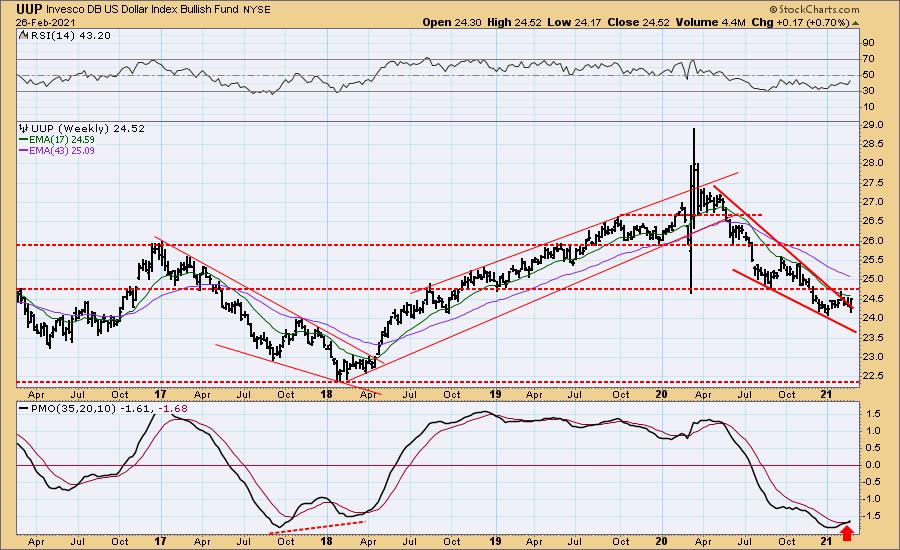Click the EMA(17) 24.59 legend text
The image size is (900, 550).
point(62,140)
